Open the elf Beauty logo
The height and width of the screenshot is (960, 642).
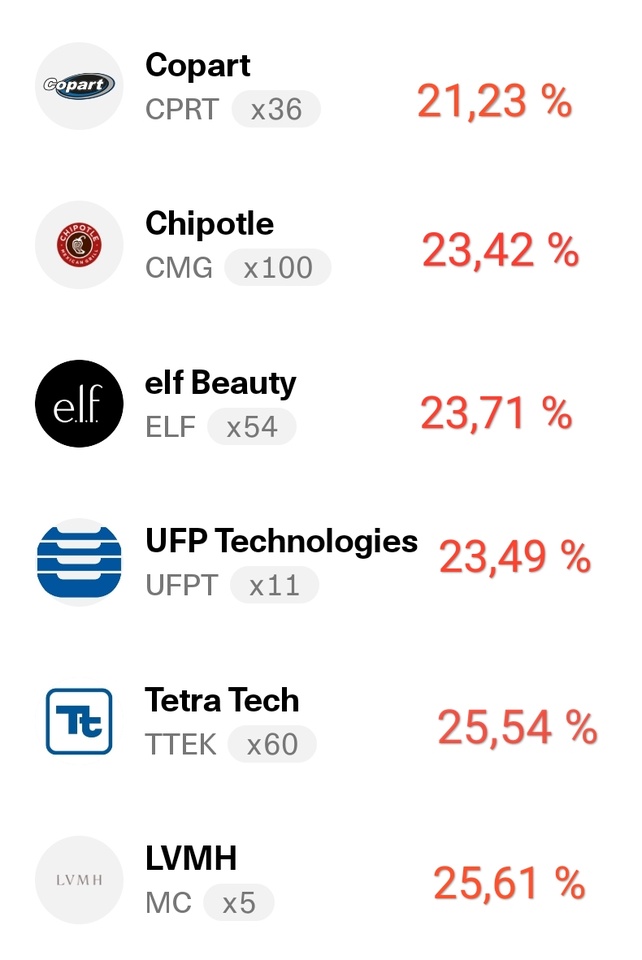(x=79, y=403)
